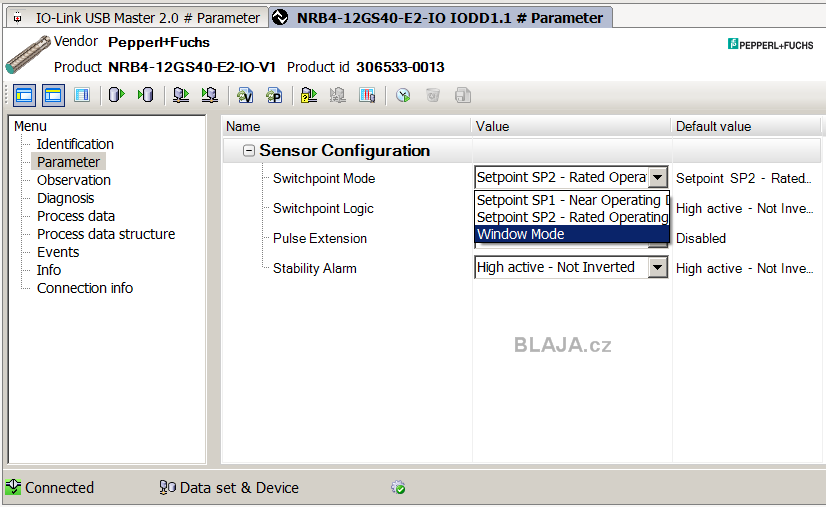Click the Data set & Device status text
826x507 pixels.
click(x=239, y=488)
